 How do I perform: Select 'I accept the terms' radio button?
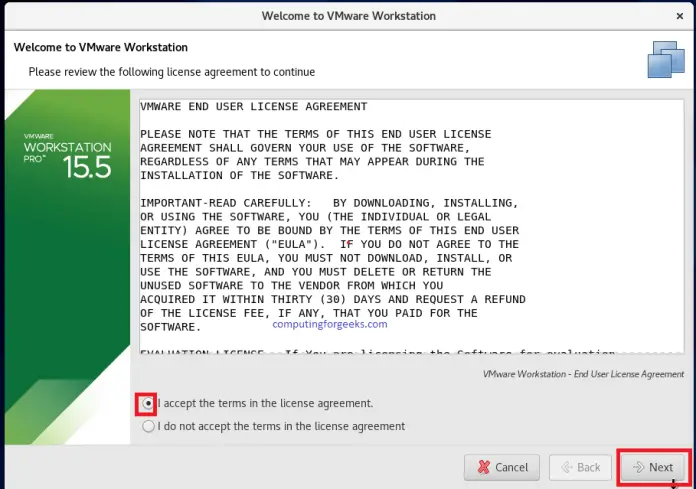click(148, 403)
